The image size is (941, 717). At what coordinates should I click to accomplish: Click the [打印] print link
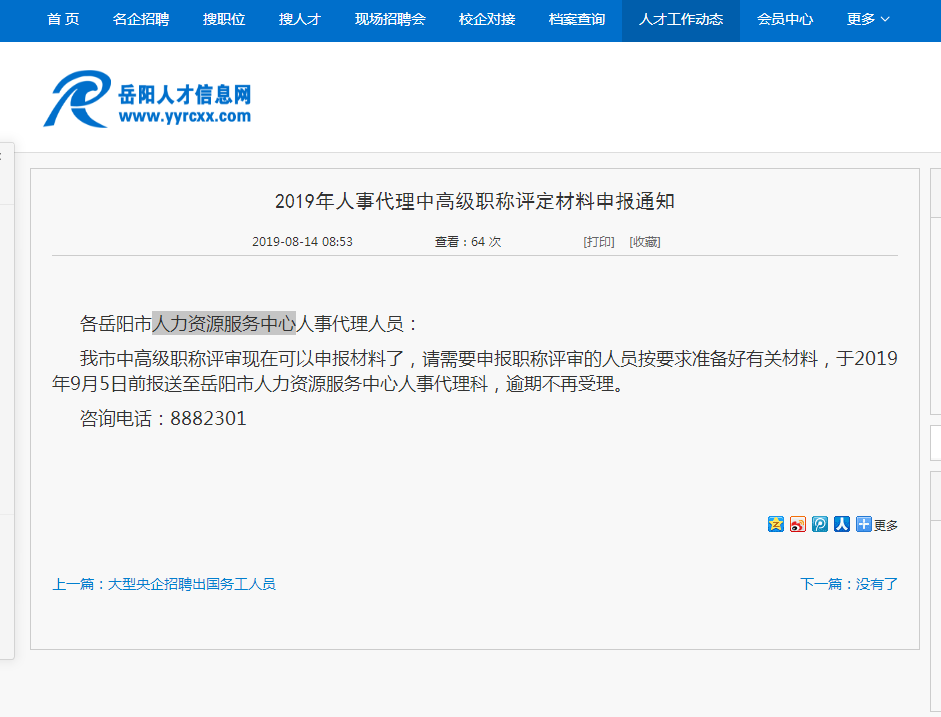[599, 242]
